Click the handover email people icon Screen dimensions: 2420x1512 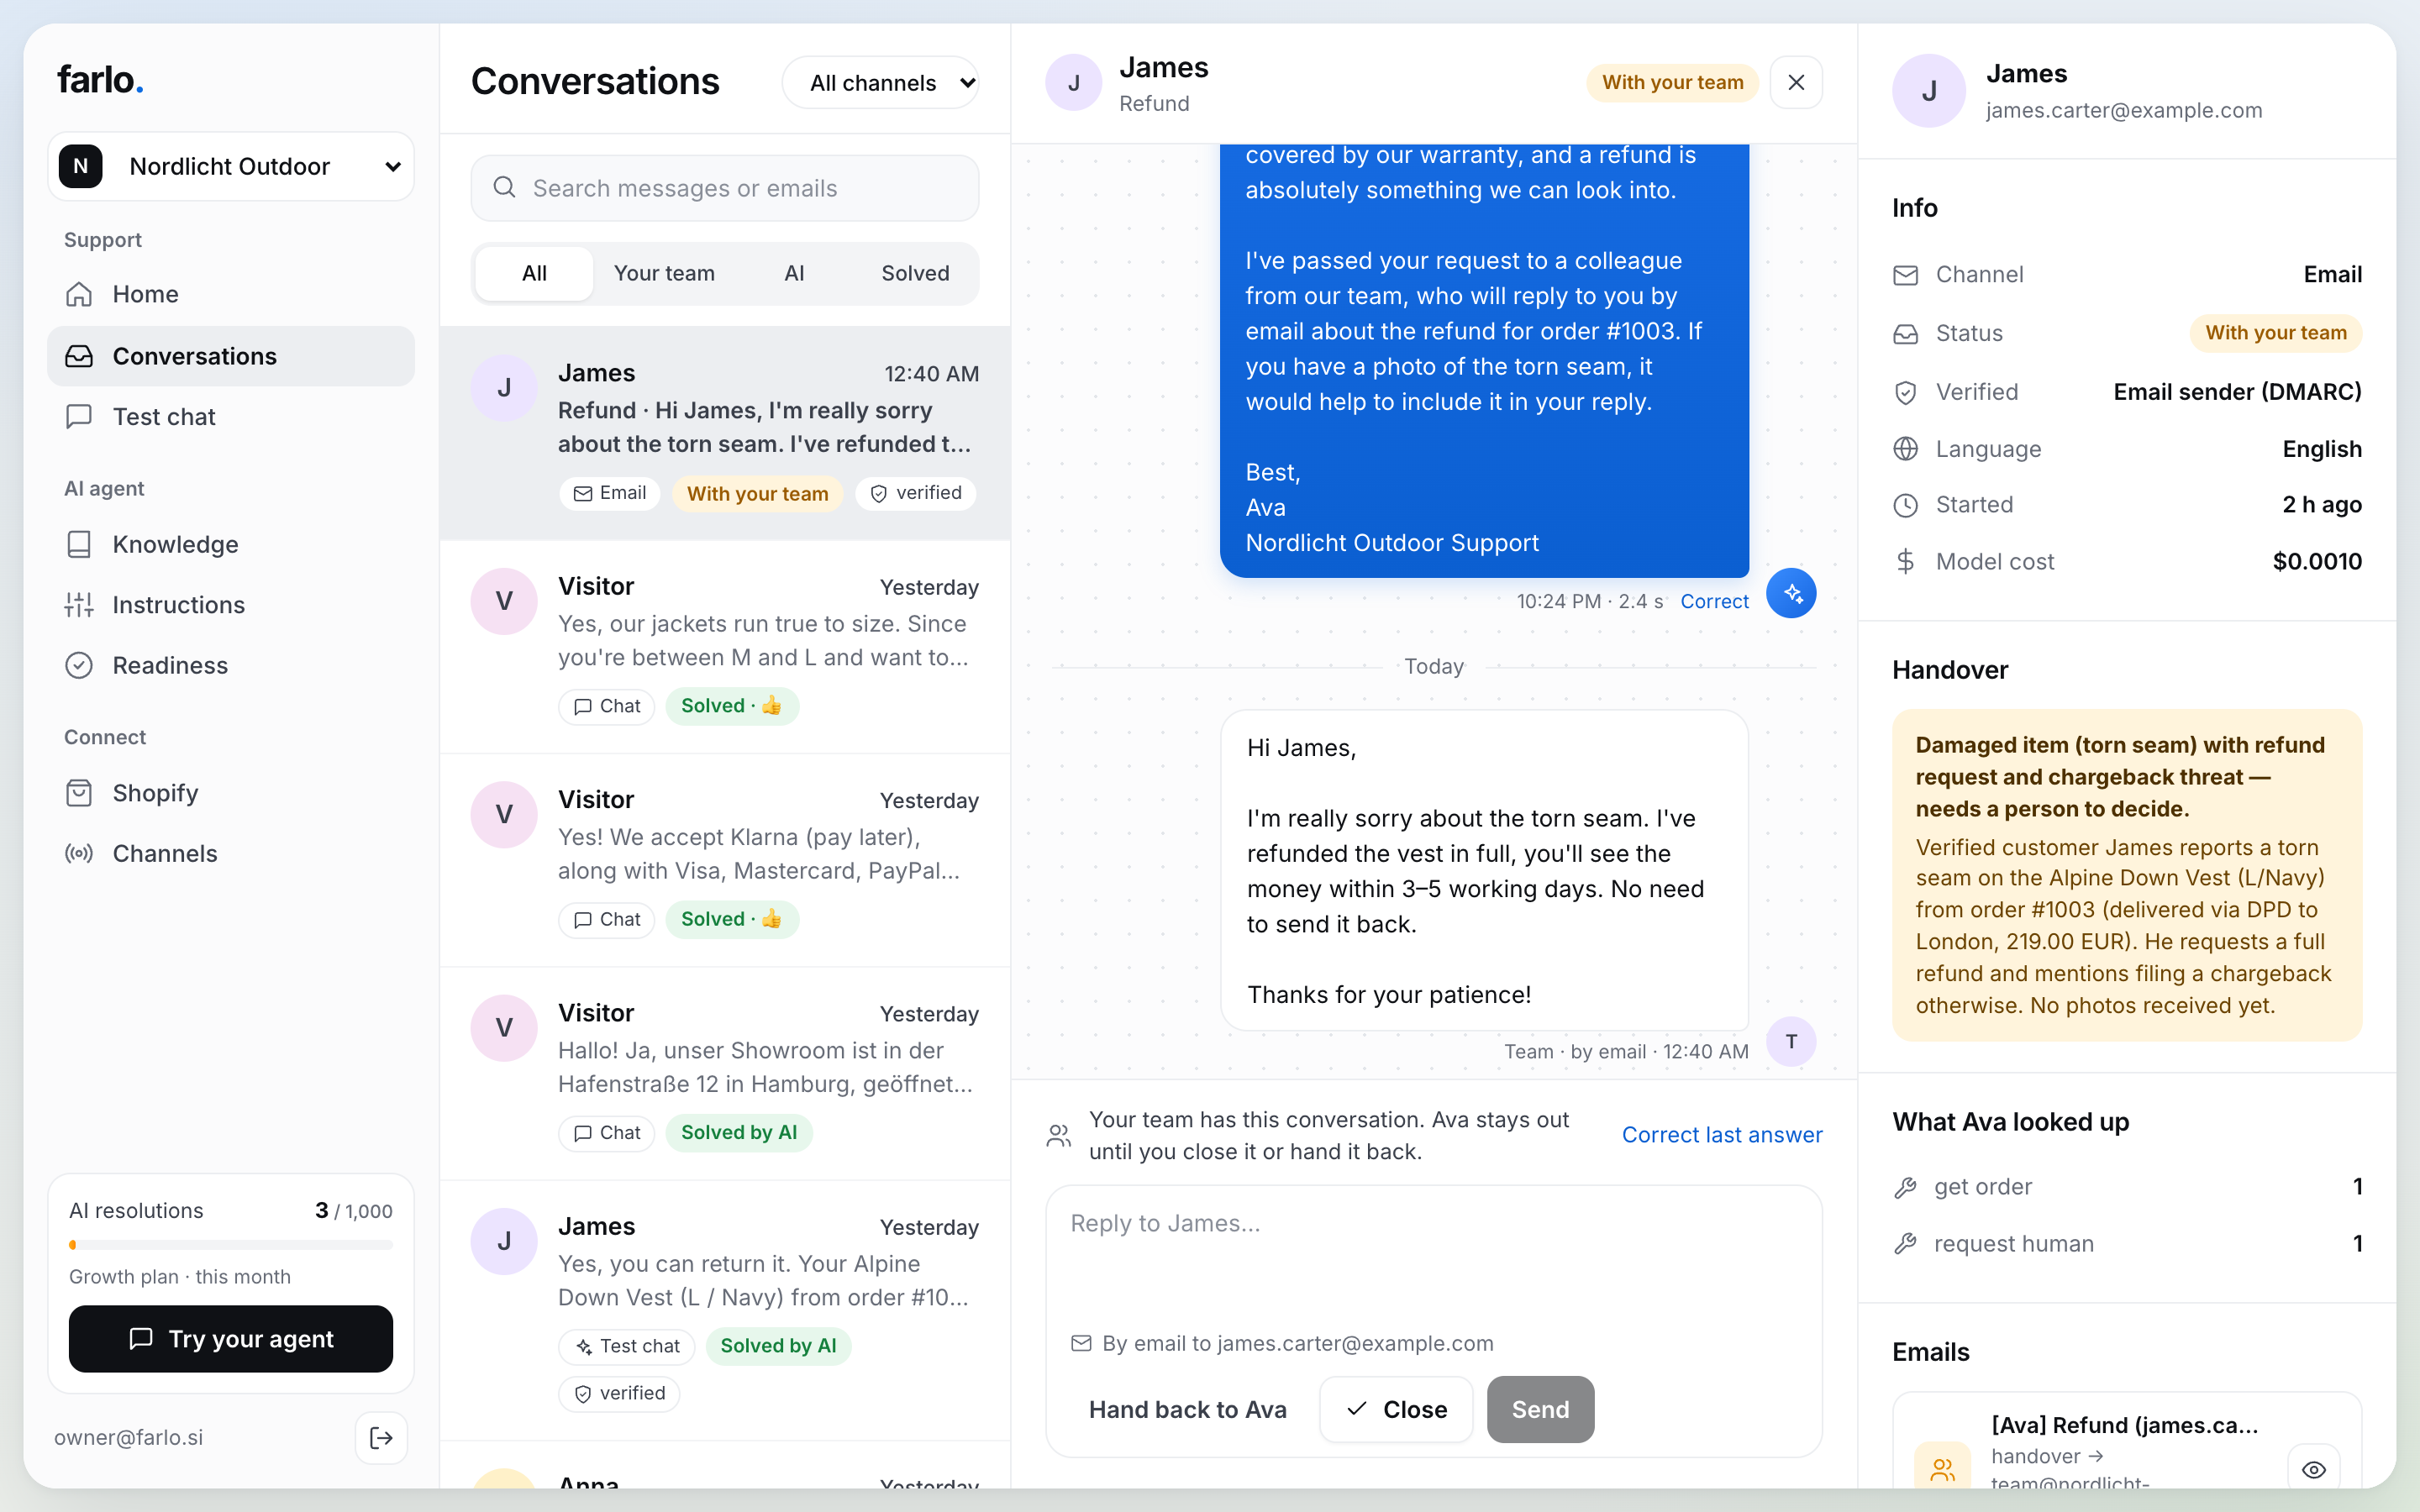click(1942, 1469)
